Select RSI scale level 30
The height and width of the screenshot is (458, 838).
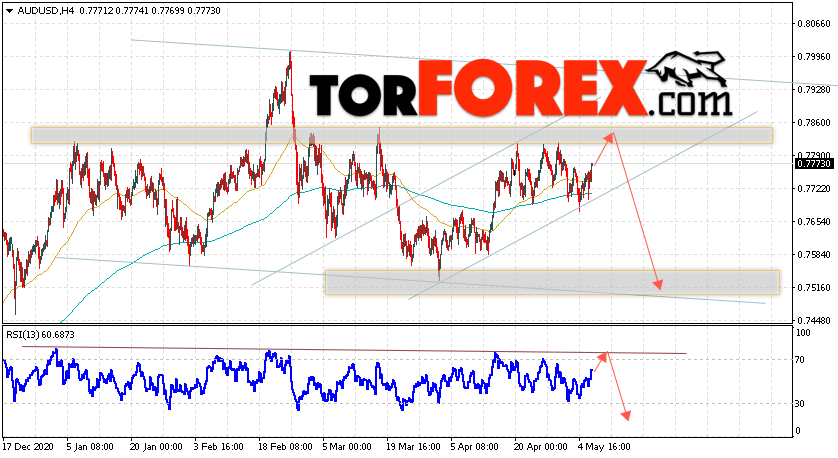point(800,403)
